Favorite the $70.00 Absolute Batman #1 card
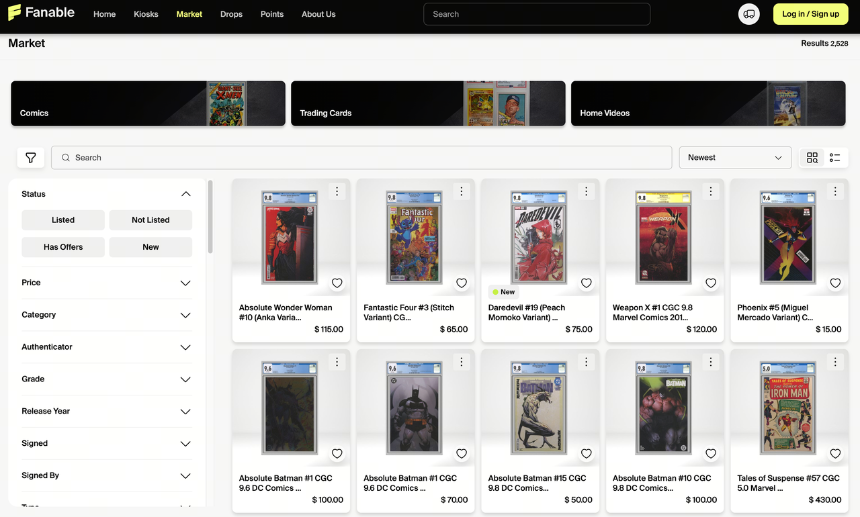Screen dimensions: 860x517 [461, 453]
